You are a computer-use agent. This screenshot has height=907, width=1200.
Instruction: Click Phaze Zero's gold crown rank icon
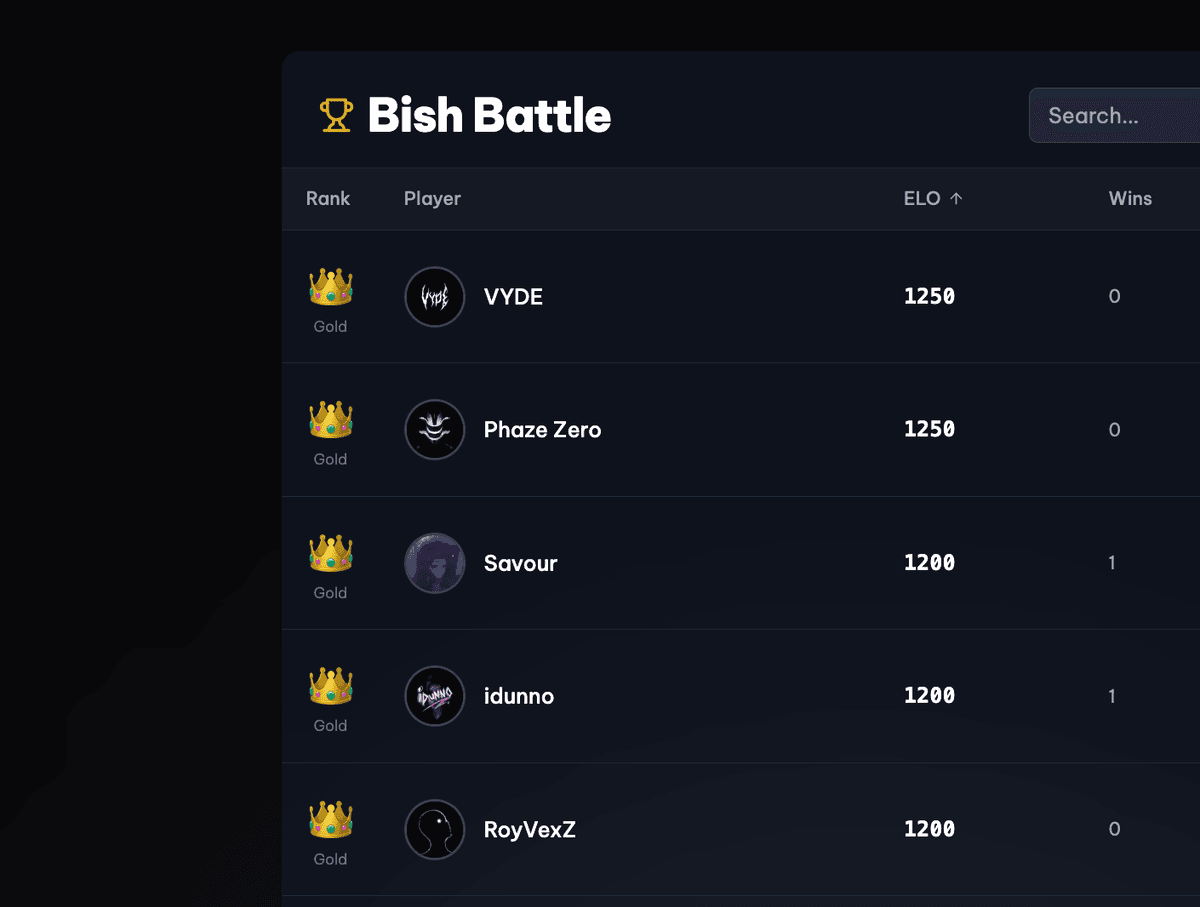tap(331, 420)
